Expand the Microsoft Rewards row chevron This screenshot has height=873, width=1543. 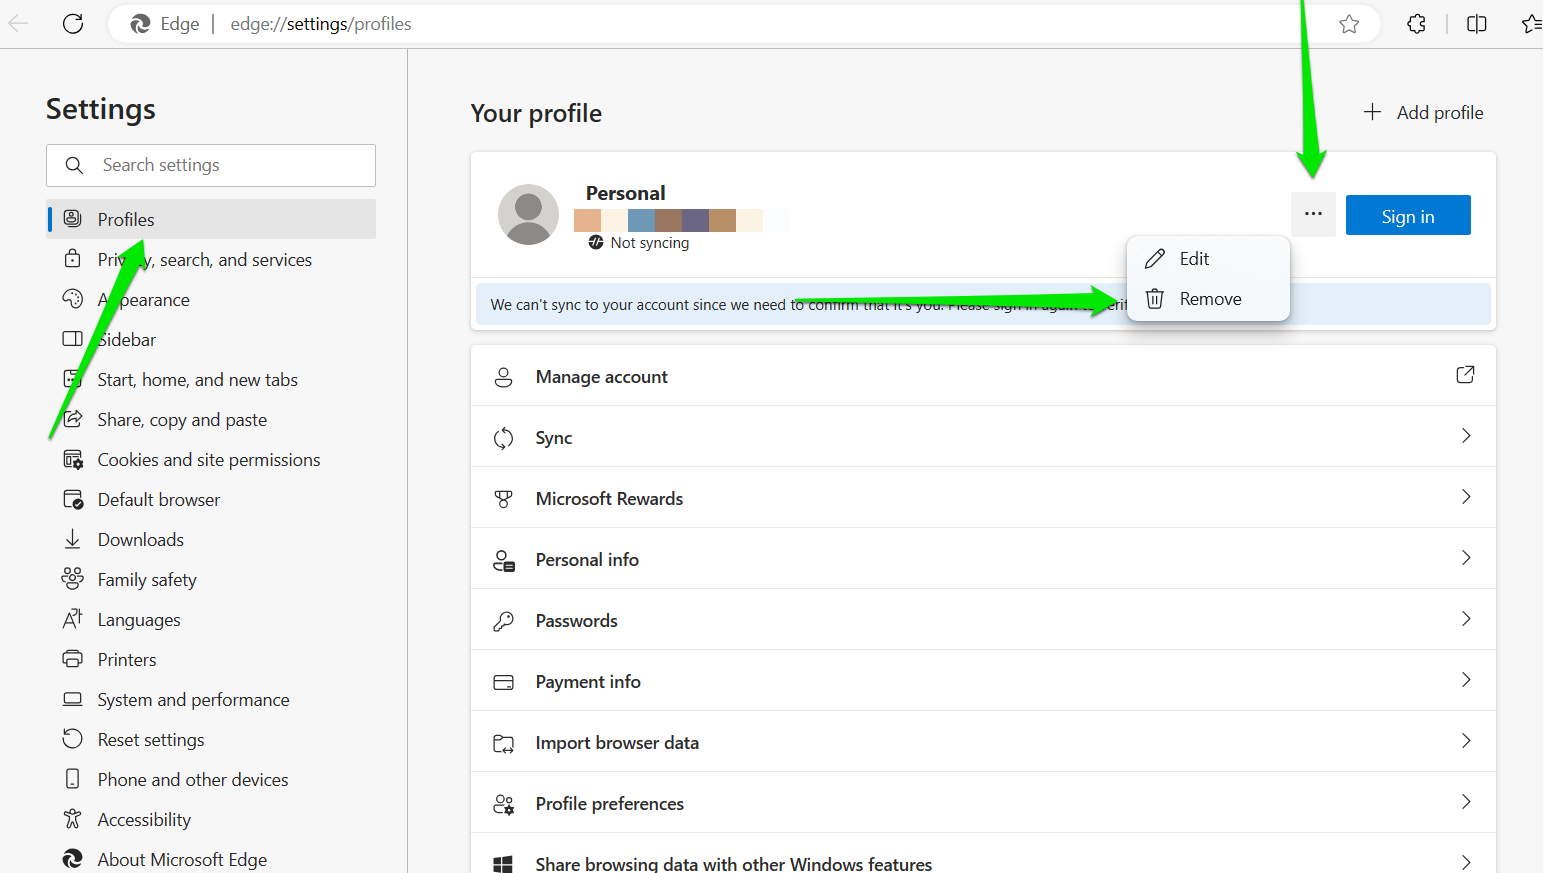point(1466,497)
